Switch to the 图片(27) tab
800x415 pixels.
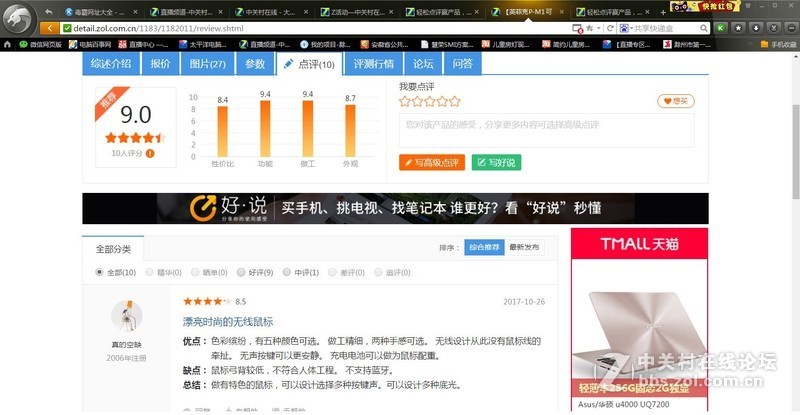(x=207, y=63)
